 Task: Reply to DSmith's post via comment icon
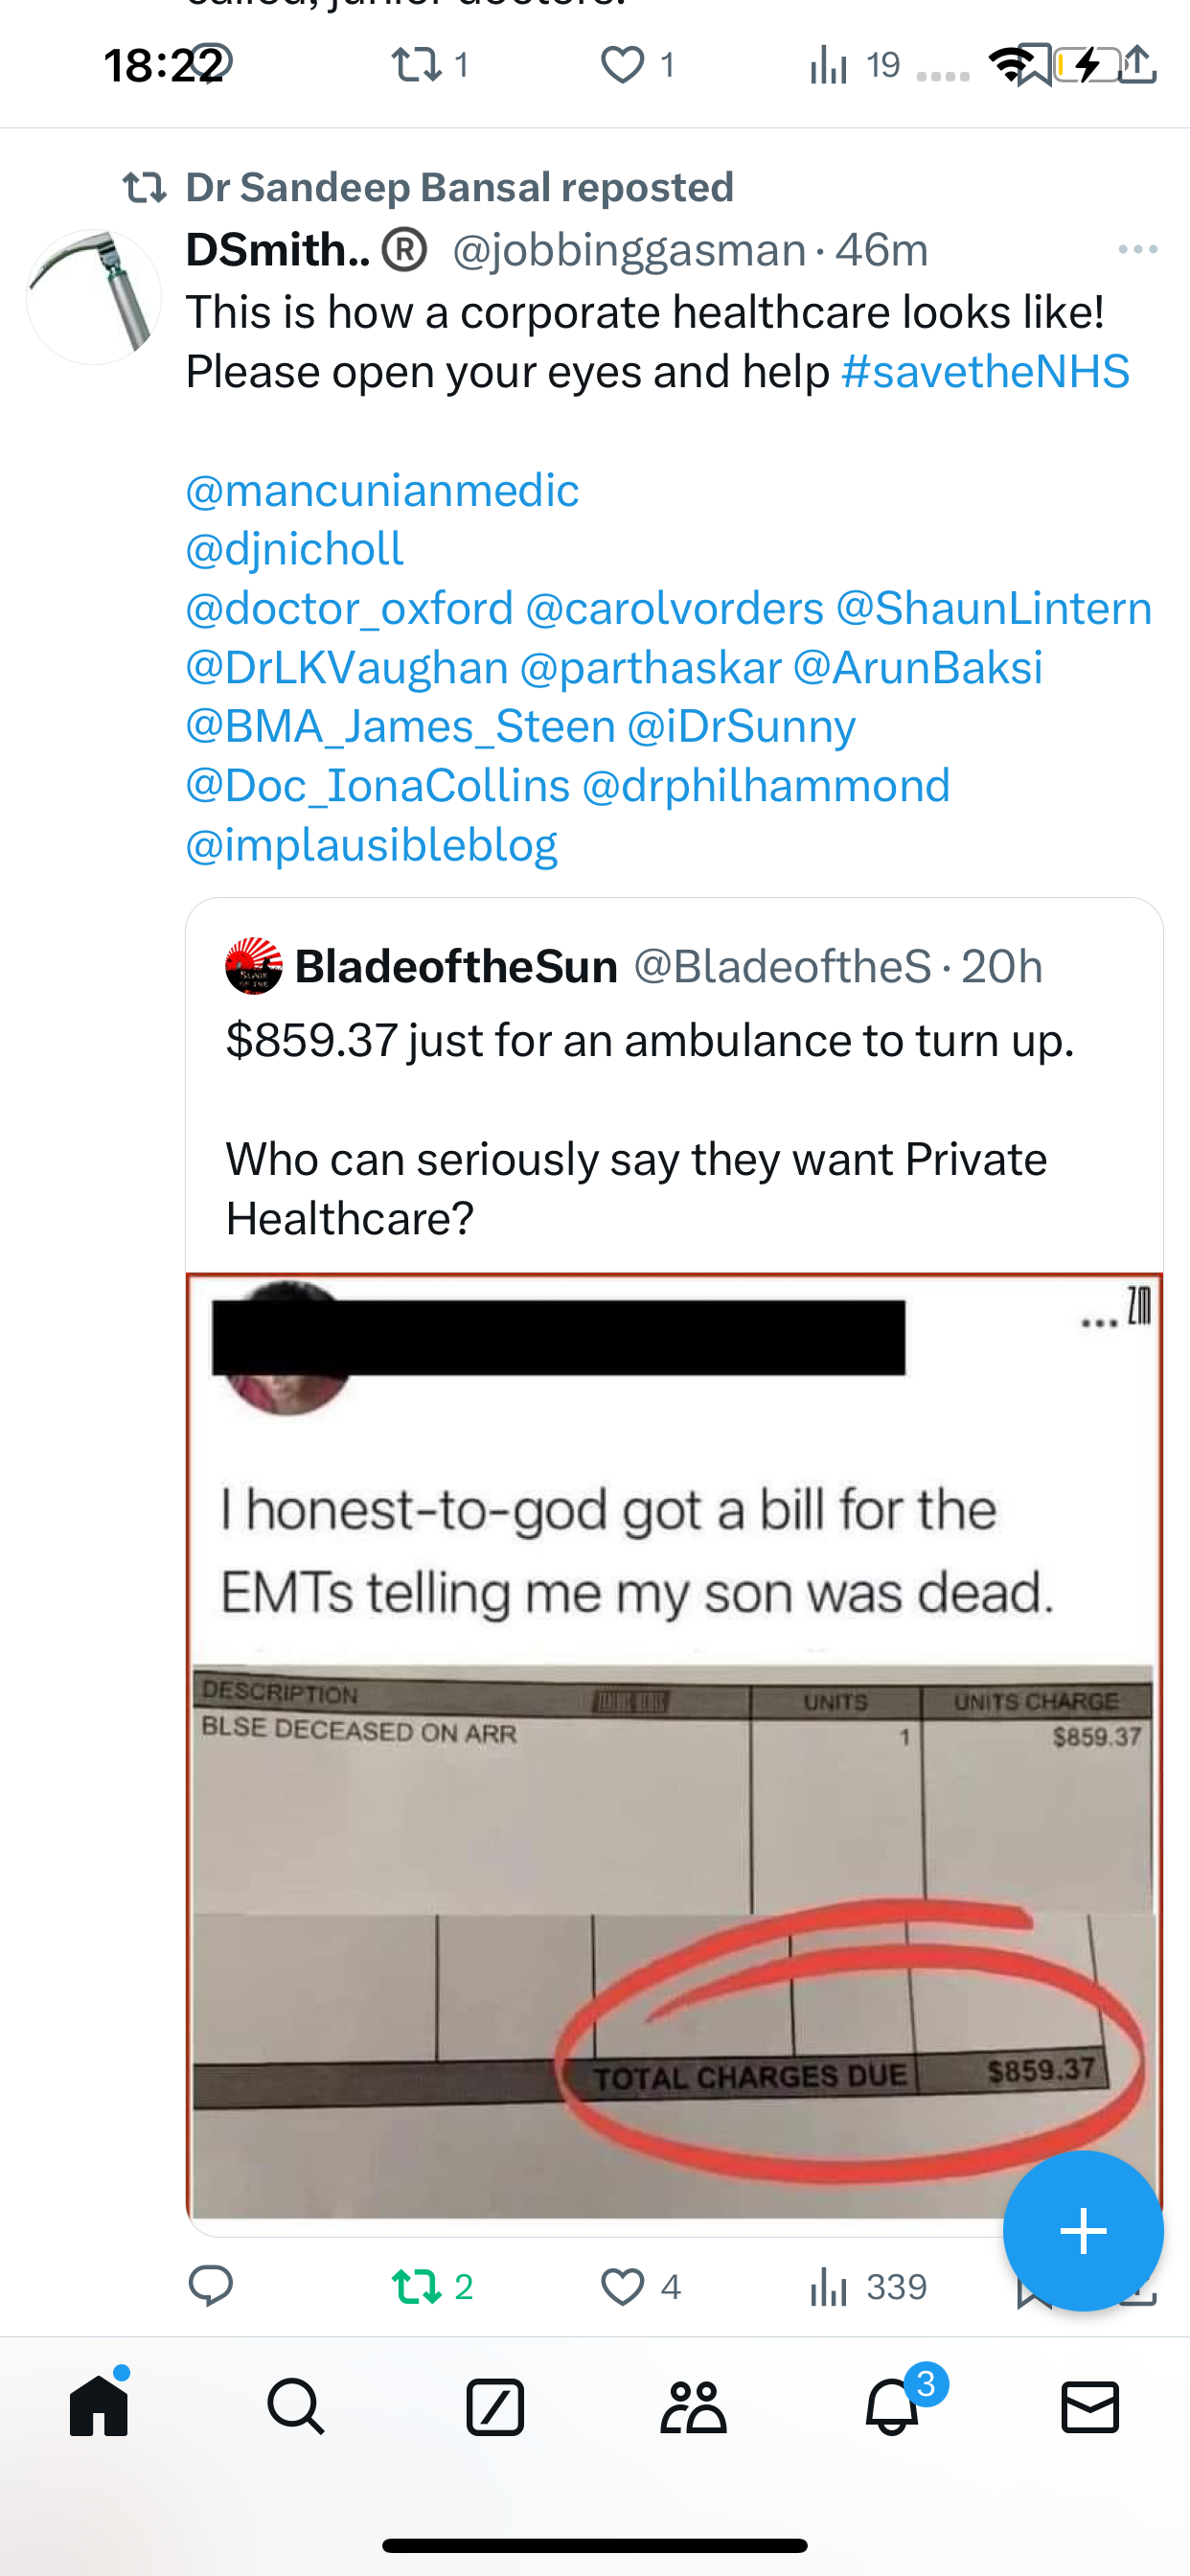tap(210, 2286)
